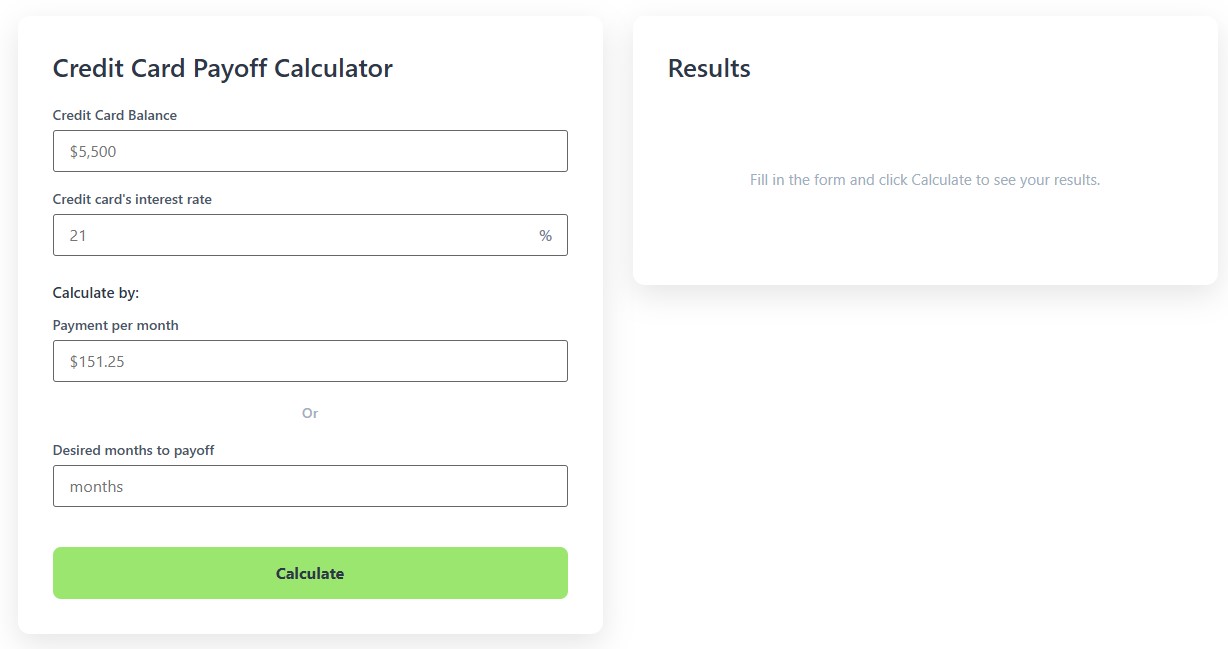Click the word "Calculate" in the results hint
The height and width of the screenshot is (649, 1228).
[941, 180]
